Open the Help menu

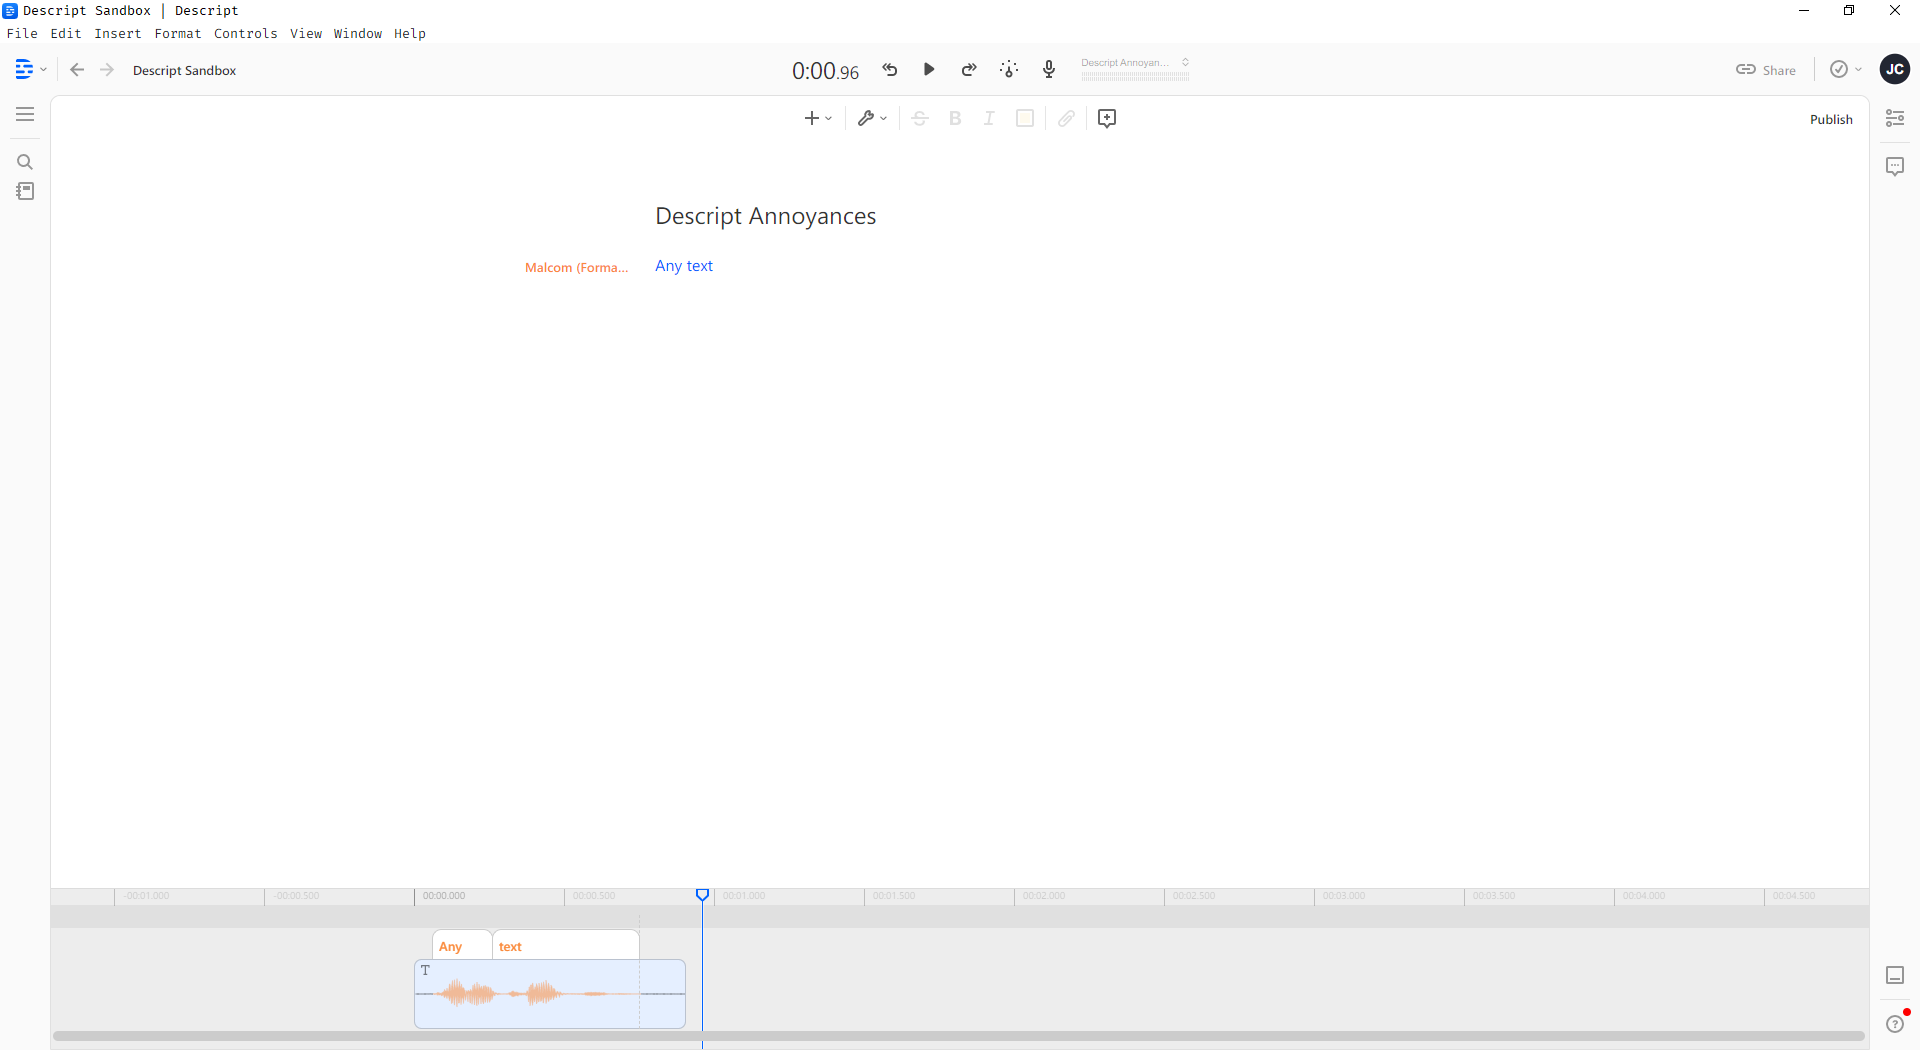[410, 33]
